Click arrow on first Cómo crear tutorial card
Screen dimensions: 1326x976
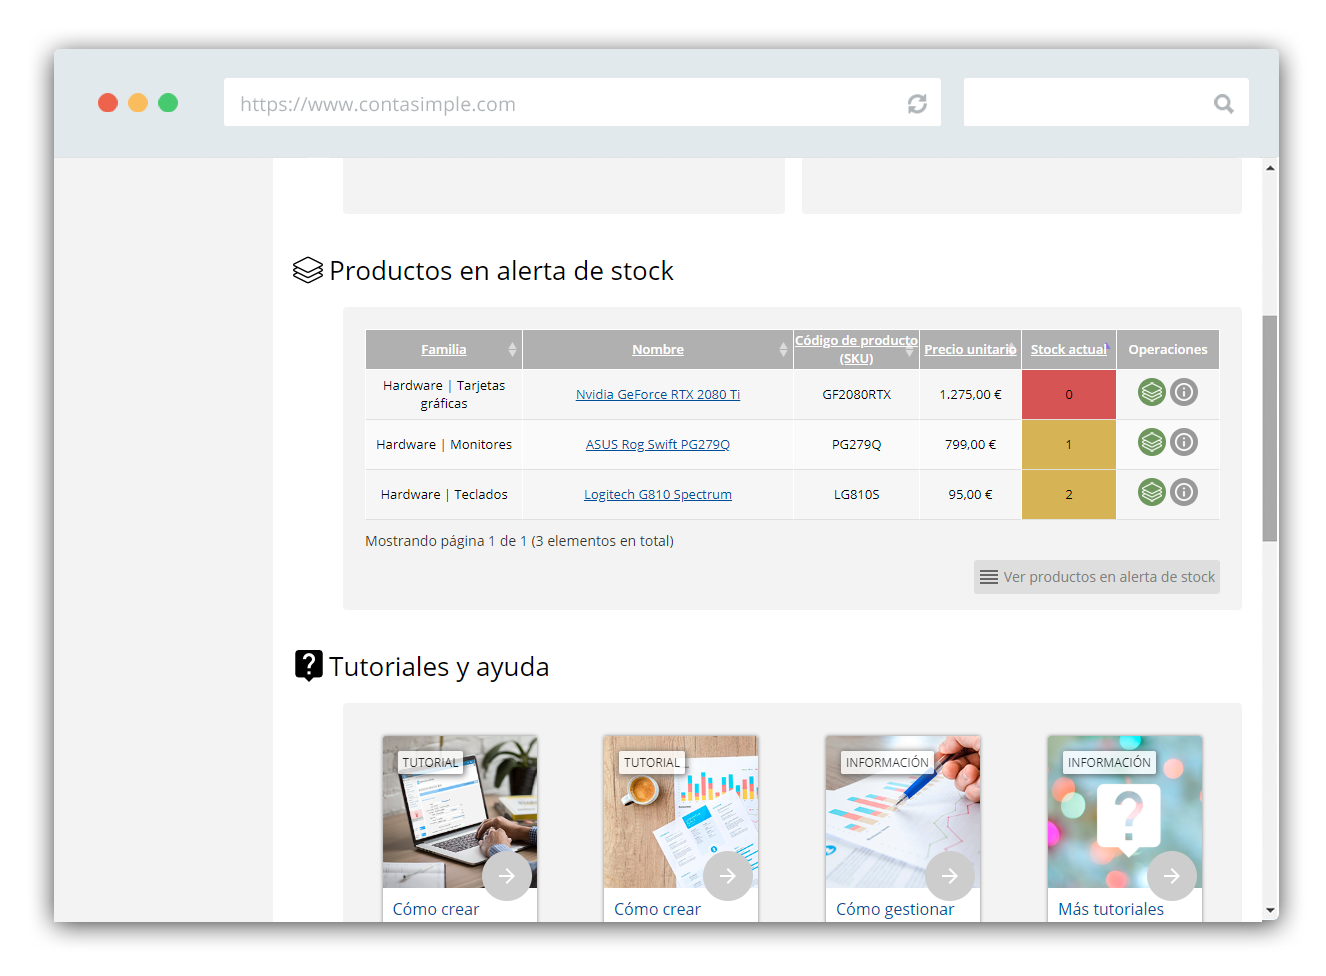tap(507, 876)
